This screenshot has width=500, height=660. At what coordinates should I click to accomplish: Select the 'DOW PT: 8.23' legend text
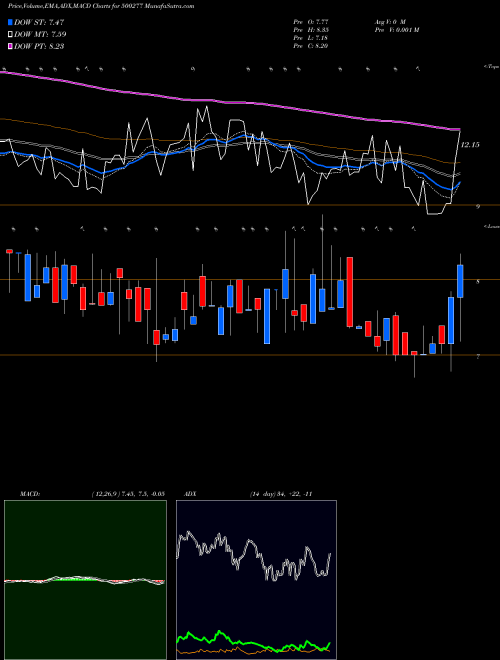(x=39, y=47)
